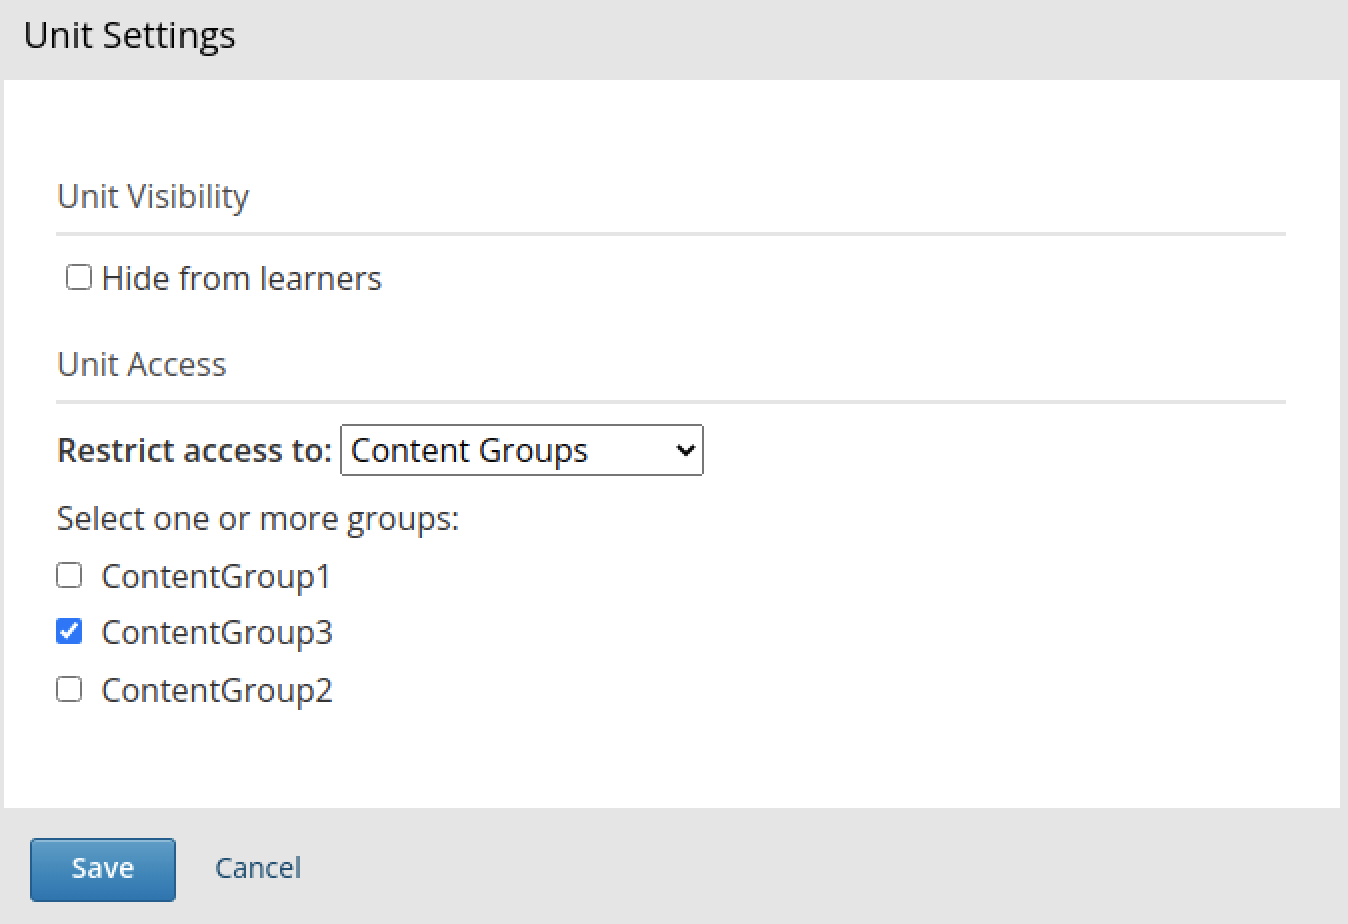
Task: Click the Select one or more groups text
Action: [x=258, y=519]
